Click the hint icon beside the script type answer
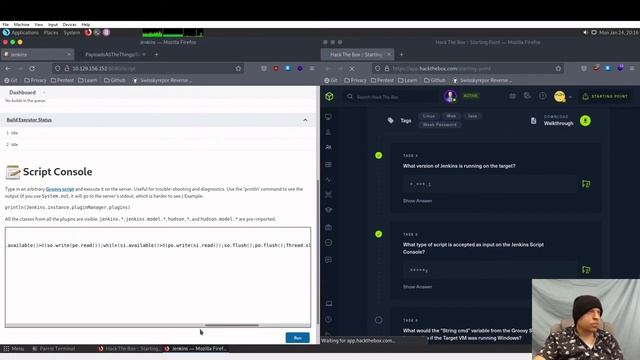640x360 pixels. pyautogui.click(x=586, y=270)
